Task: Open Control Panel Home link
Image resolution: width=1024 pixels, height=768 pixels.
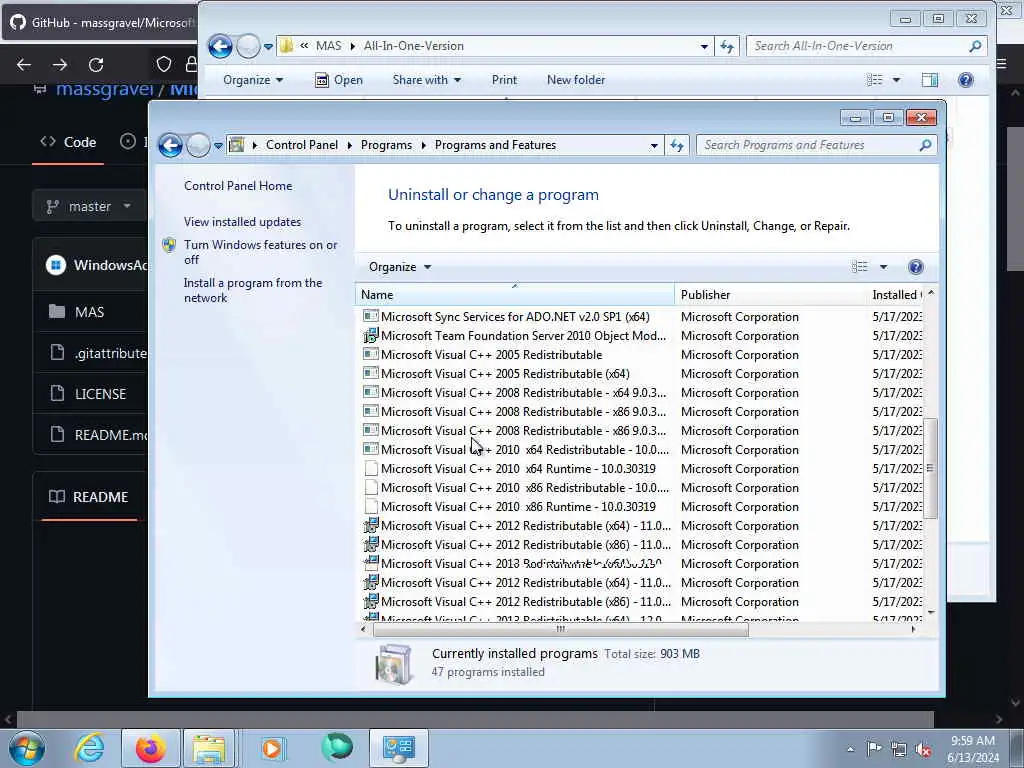Action: pyautogui.click(x=238, y=185)
